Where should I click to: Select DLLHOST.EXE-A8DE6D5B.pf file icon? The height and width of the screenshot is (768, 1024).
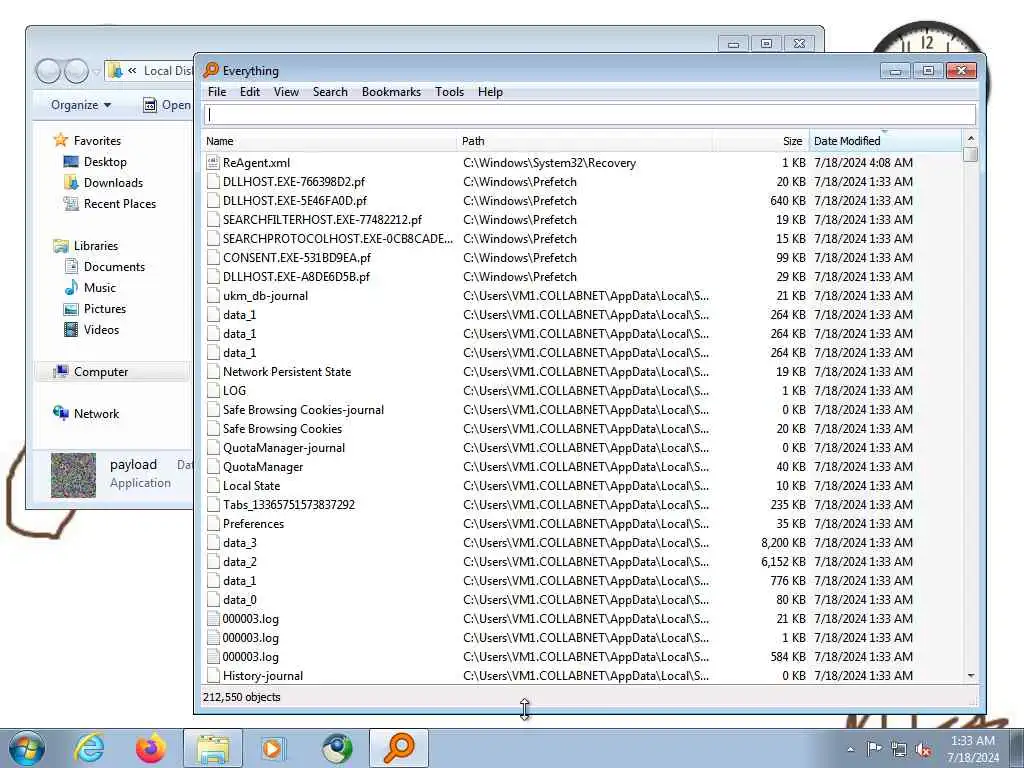(x=213, y=276)
